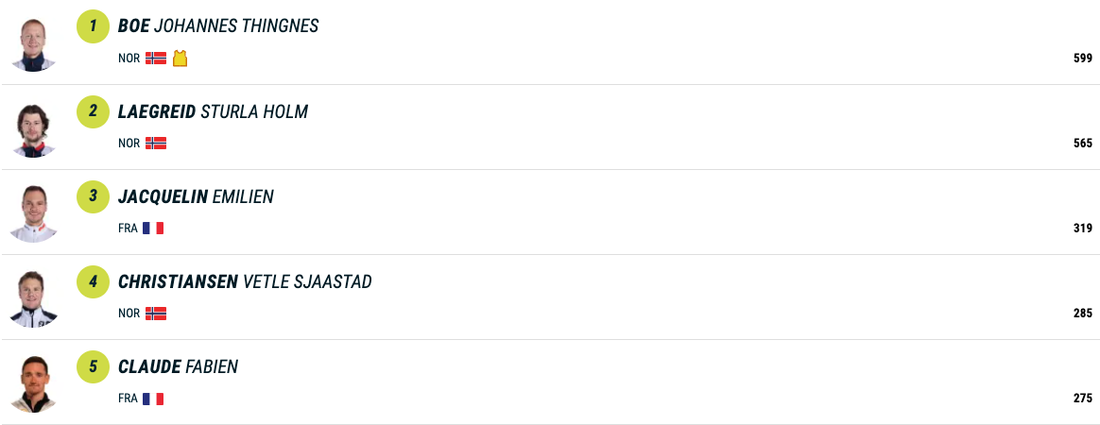
Task: Open Sturla Holm Laegreid athlete photo
Action: 34,128
